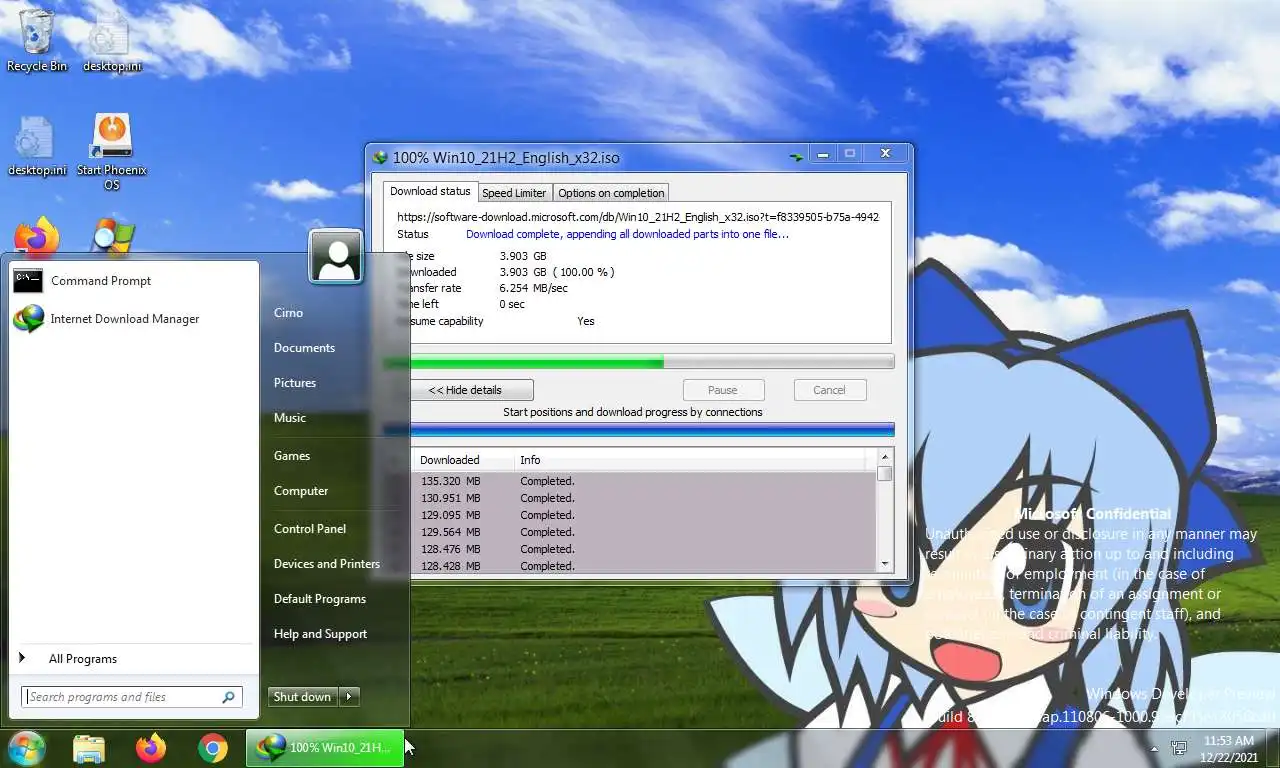
Task: Click scroll up arrow in connections list
Action: (884, 459)
